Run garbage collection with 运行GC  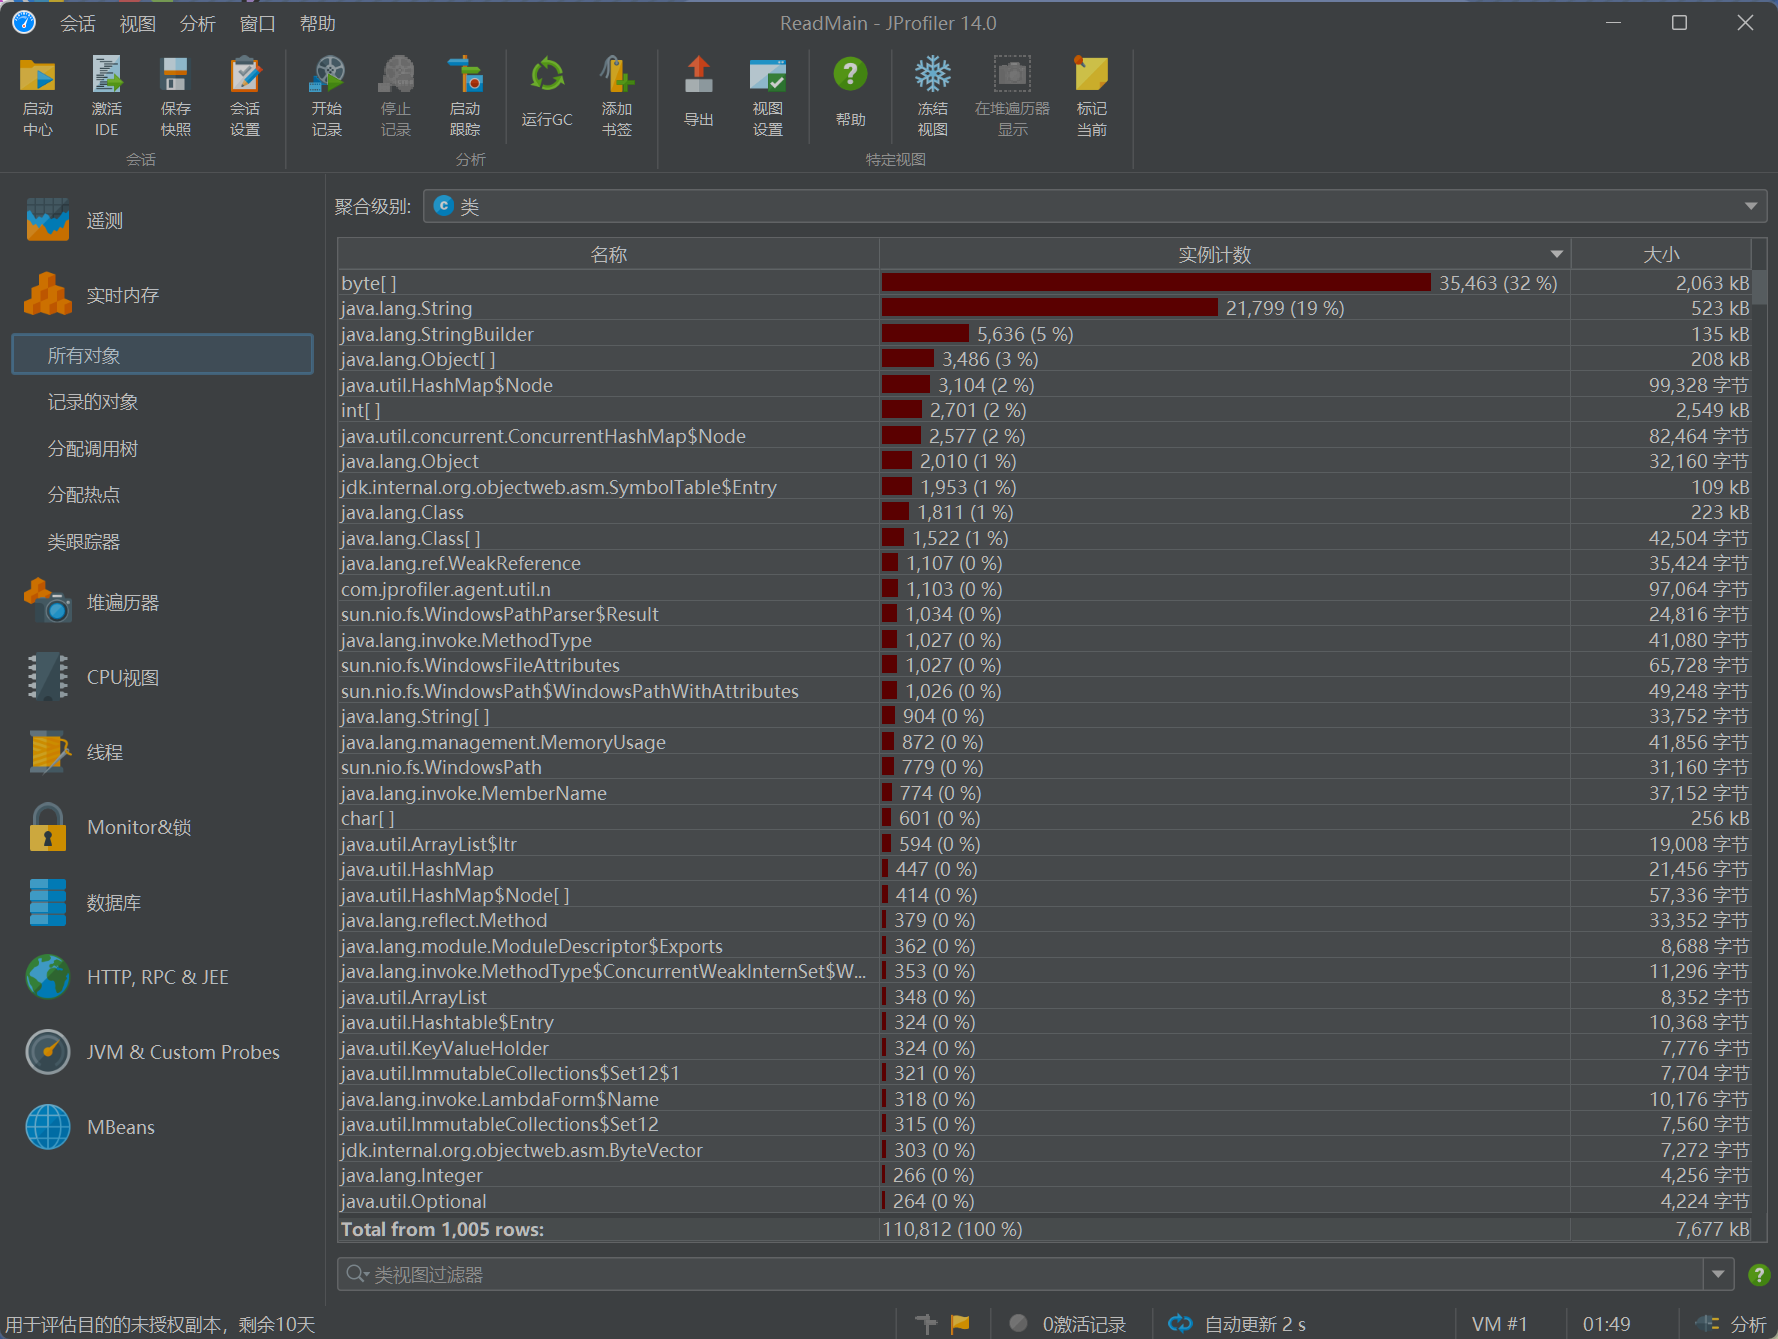pos(547,92)
